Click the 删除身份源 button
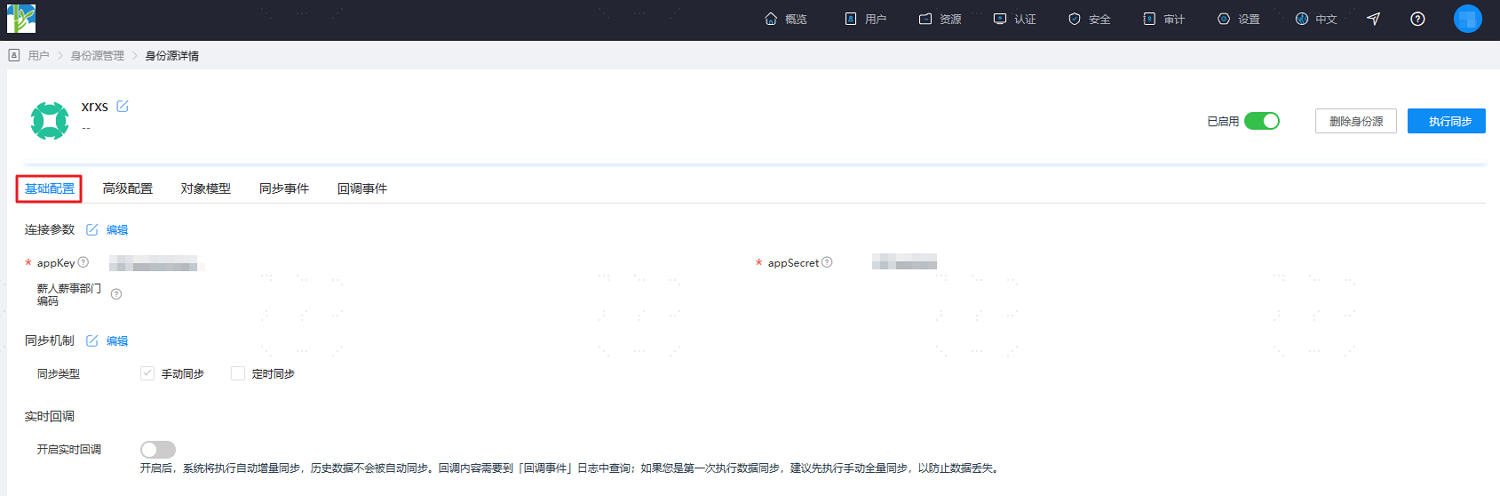The image size is (1500, 496). (x=1356, y=121)
